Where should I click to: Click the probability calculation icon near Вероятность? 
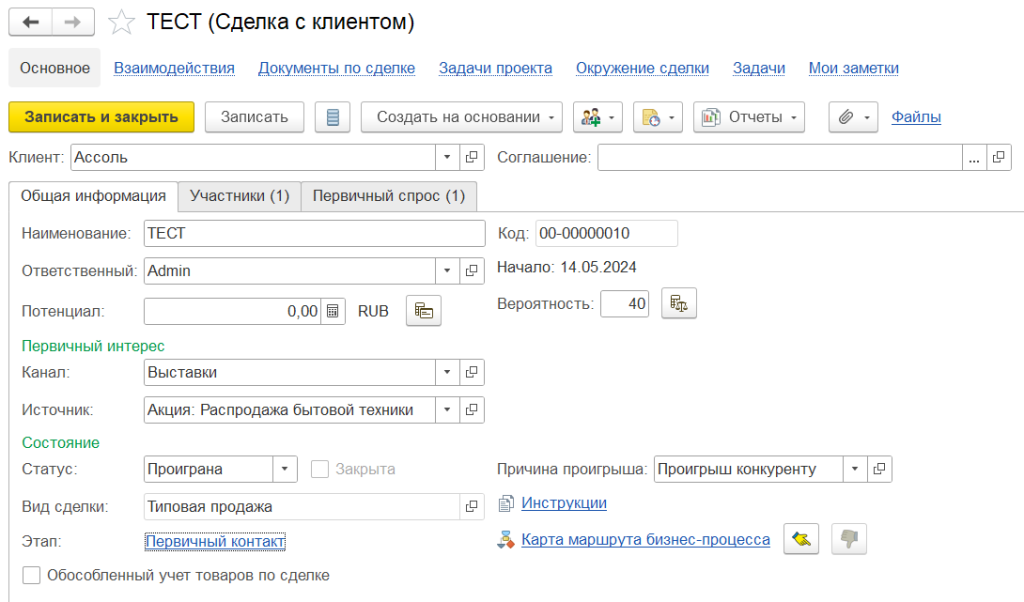(x=679, y=303)
